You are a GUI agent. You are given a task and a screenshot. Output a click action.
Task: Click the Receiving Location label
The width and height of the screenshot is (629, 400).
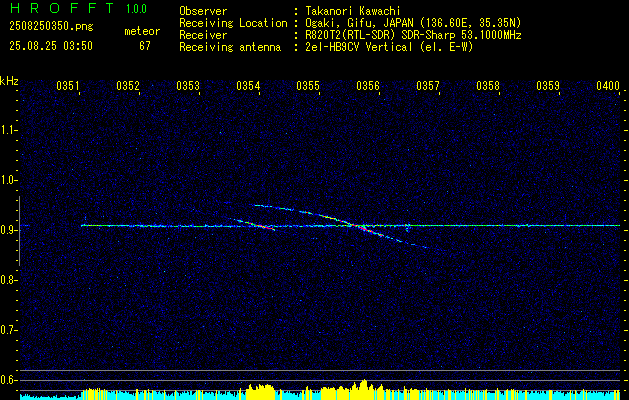click(233, 23)
